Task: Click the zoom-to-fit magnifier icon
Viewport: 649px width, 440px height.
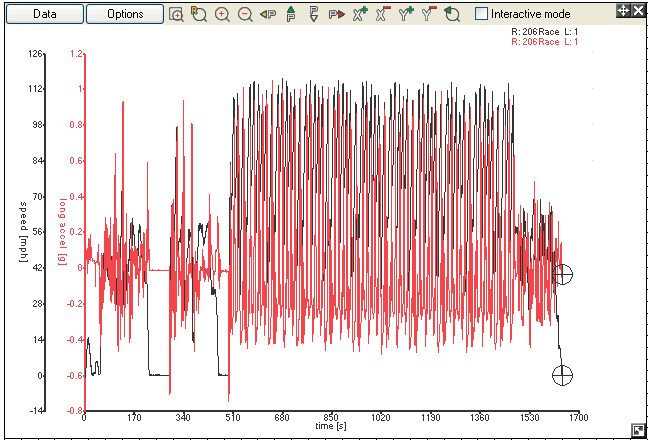Action: click(177, 14)
